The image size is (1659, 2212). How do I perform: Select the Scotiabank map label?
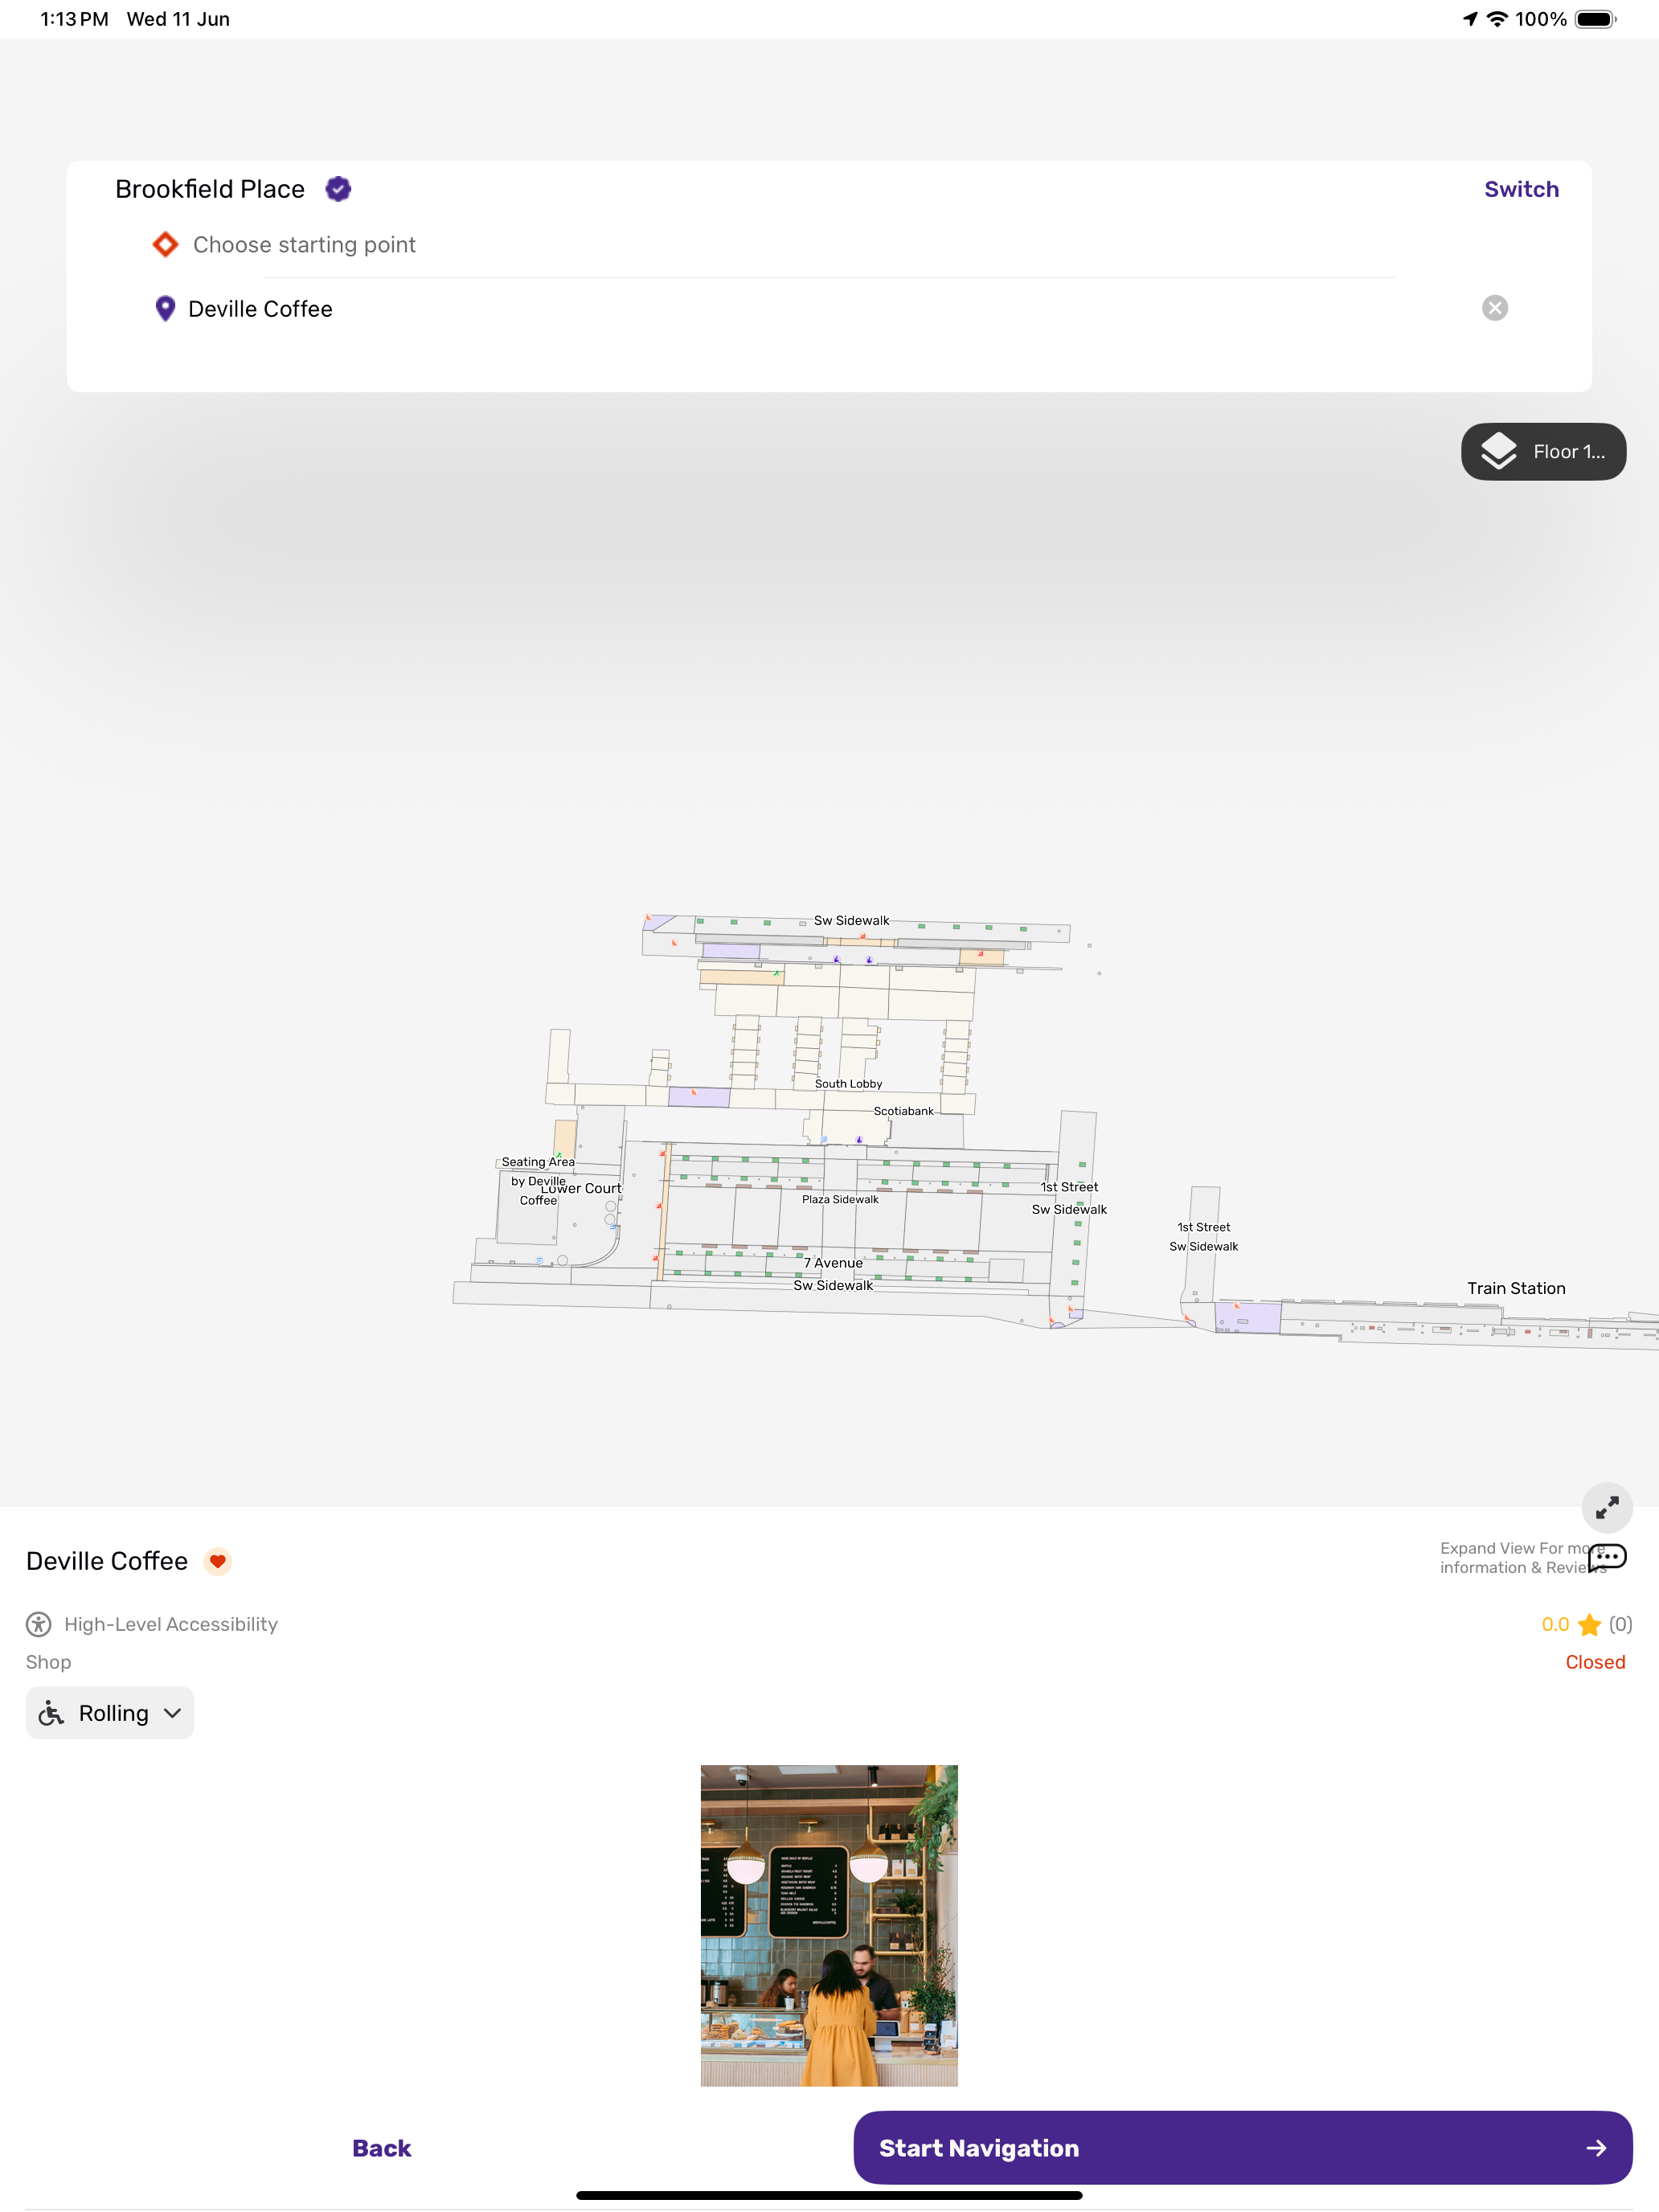(x=903, y=1111)
